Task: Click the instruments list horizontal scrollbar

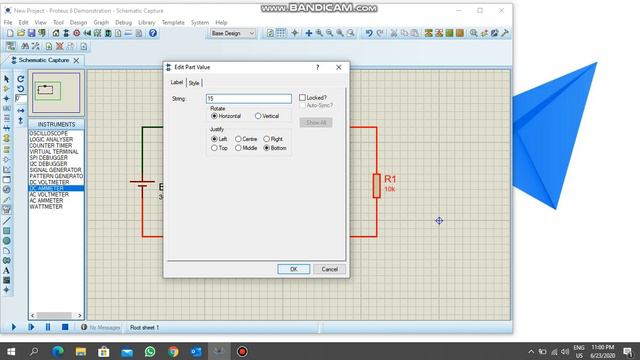Action: pyautogui.click(x=56, y=316)
